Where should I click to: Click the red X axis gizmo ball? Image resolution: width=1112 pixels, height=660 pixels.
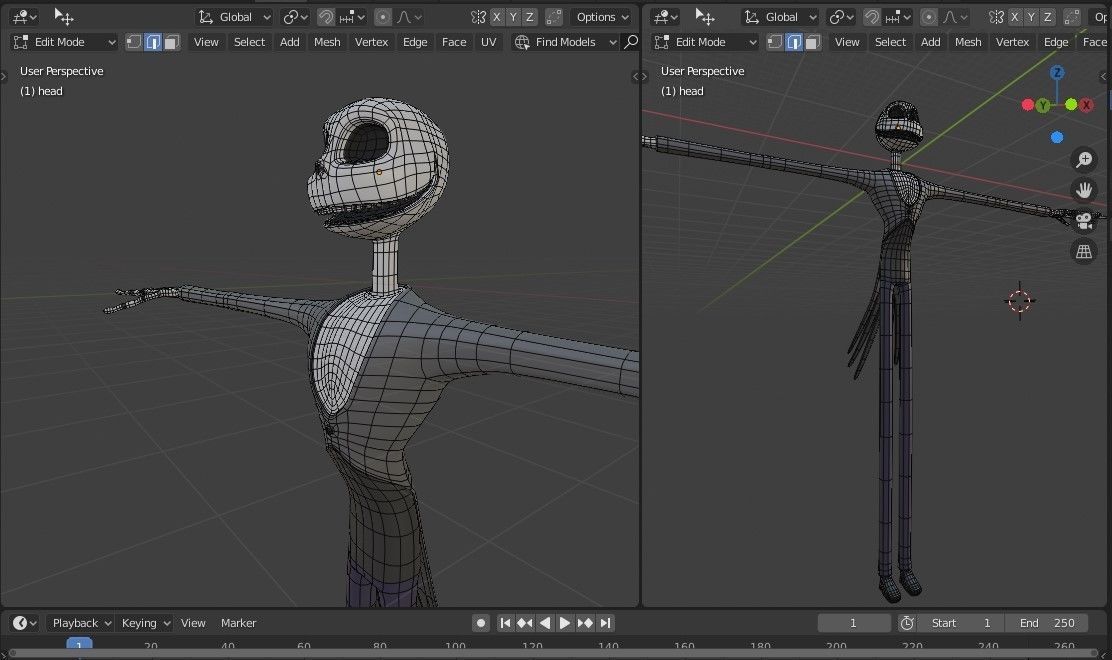pyautogui.click(x=1086, y=105)
